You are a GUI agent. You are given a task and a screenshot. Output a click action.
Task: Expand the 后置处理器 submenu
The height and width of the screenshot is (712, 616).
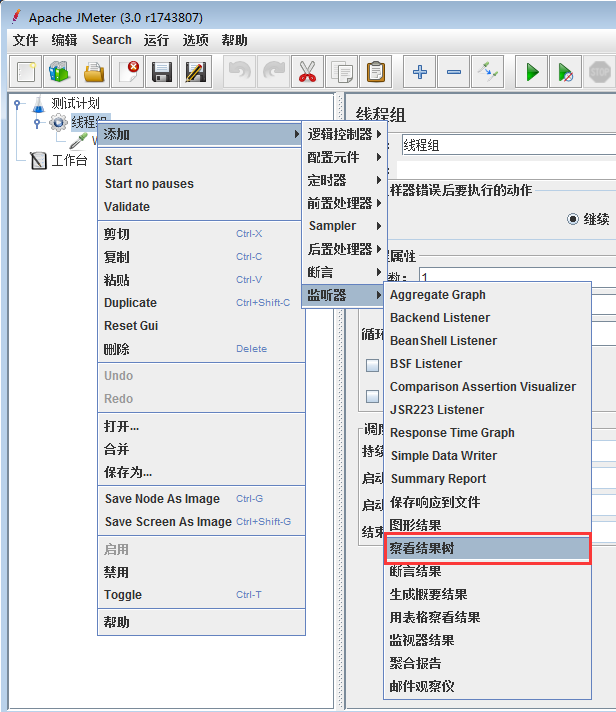[344, 249]
